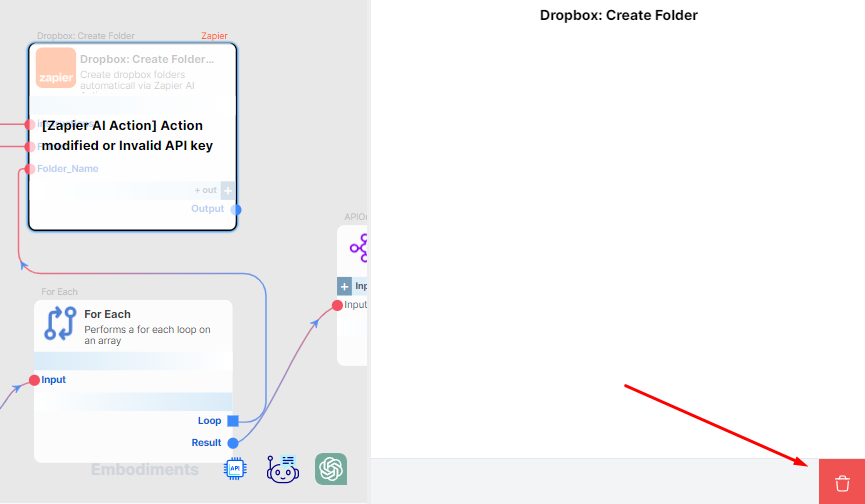Click the 'Dropbox: Create Folder' caption above node
The image size is (865, 504).
coord(86,36)
